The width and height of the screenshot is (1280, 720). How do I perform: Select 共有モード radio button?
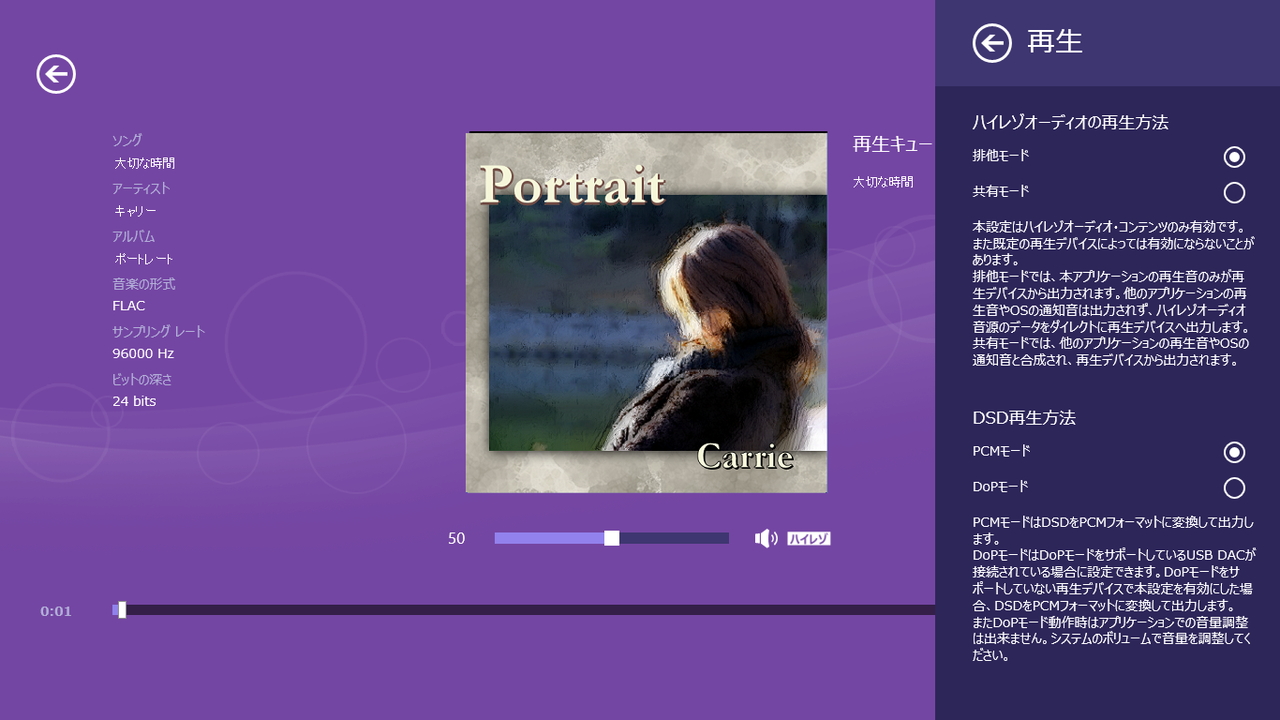point(1234,192)
